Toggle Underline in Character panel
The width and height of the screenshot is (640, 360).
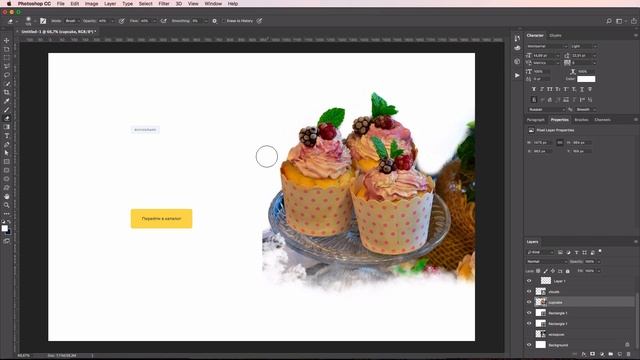(x=582, y=89)
